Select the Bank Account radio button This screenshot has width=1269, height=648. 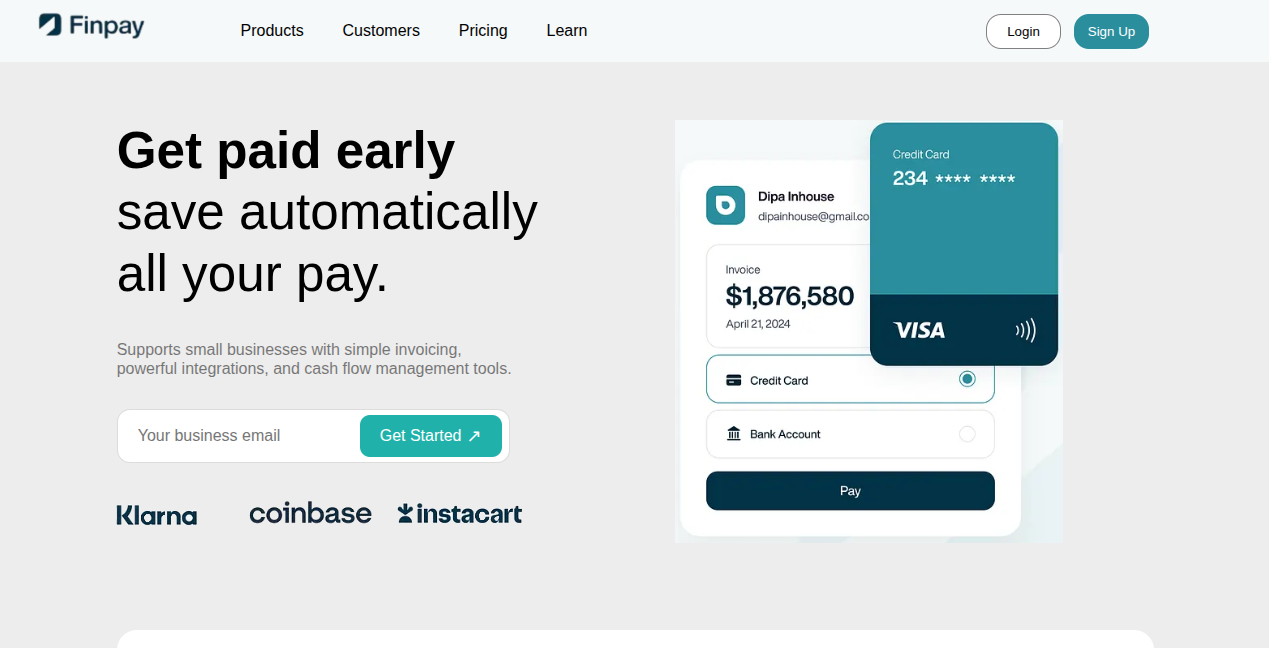click(x=967, y=434)
